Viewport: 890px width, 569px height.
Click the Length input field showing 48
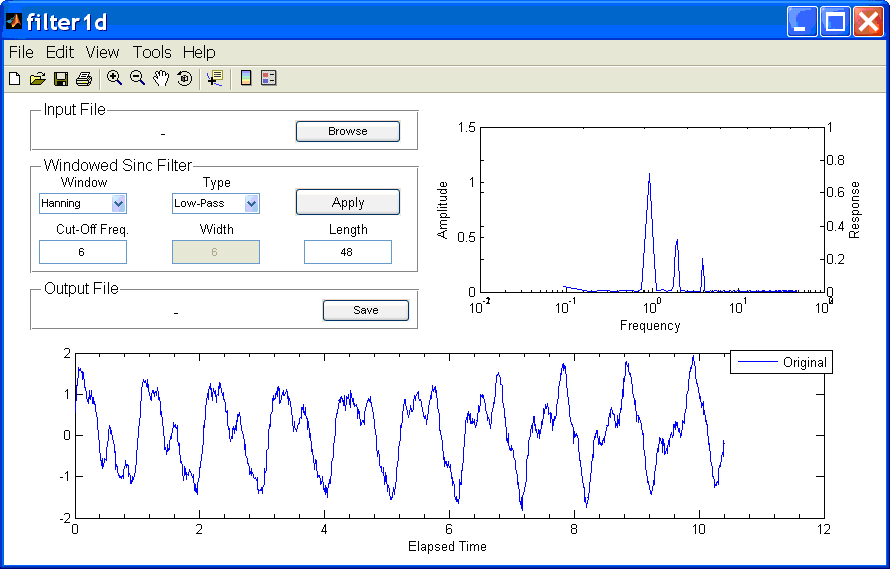pyautogui.click(x=348, y=252)
